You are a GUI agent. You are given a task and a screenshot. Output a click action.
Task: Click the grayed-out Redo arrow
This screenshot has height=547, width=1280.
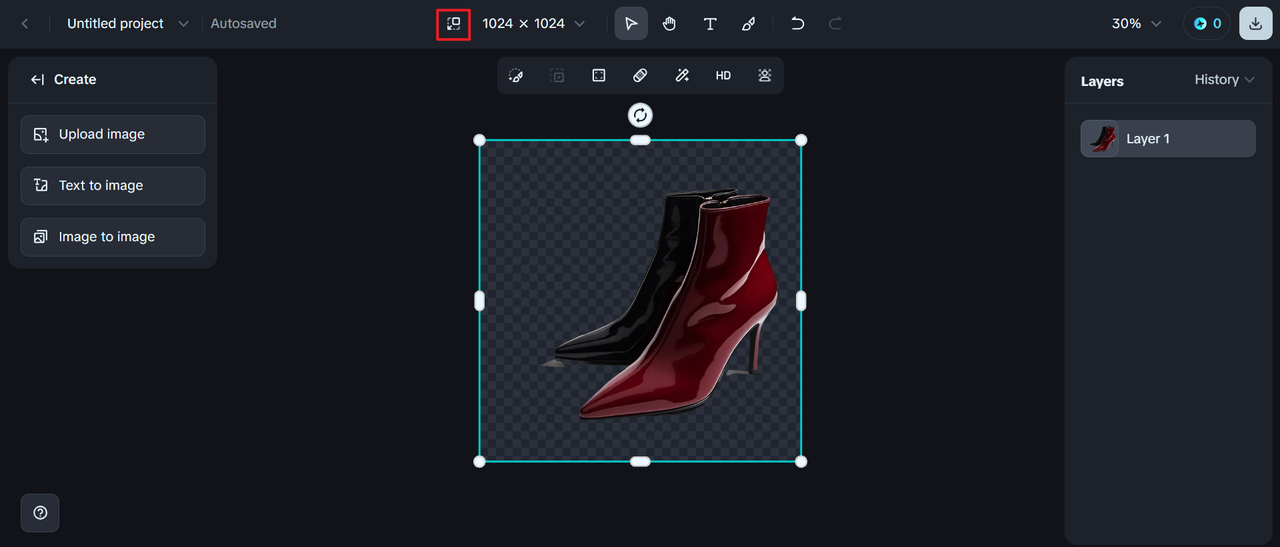click(x=836, y=23)
